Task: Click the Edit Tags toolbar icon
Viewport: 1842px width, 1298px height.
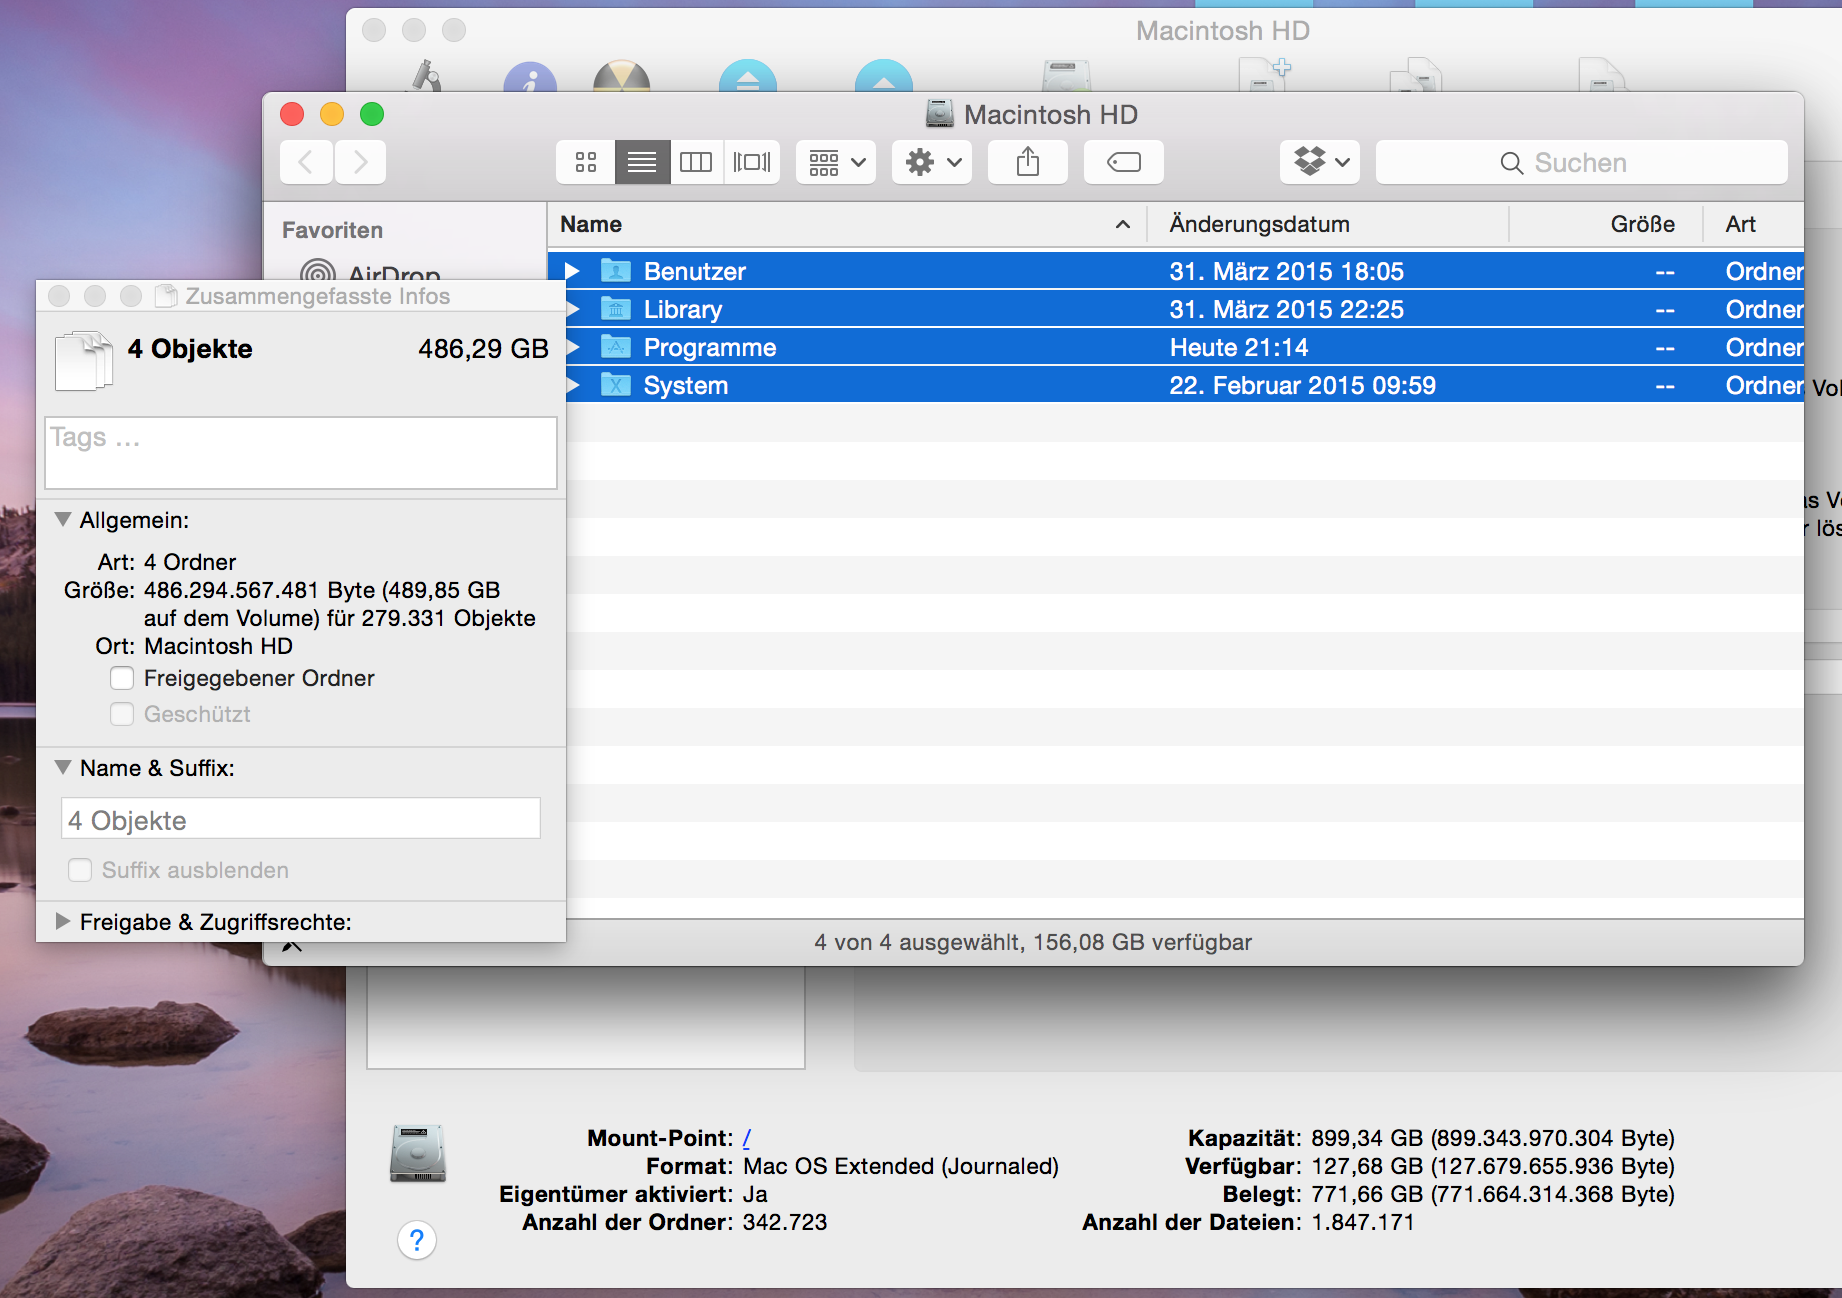Action: pyautogui.click(x=1124, y=162)
